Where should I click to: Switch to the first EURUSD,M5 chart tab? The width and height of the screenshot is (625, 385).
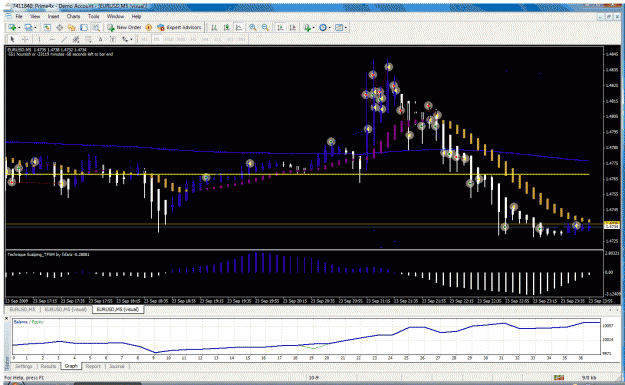point(22,309)
